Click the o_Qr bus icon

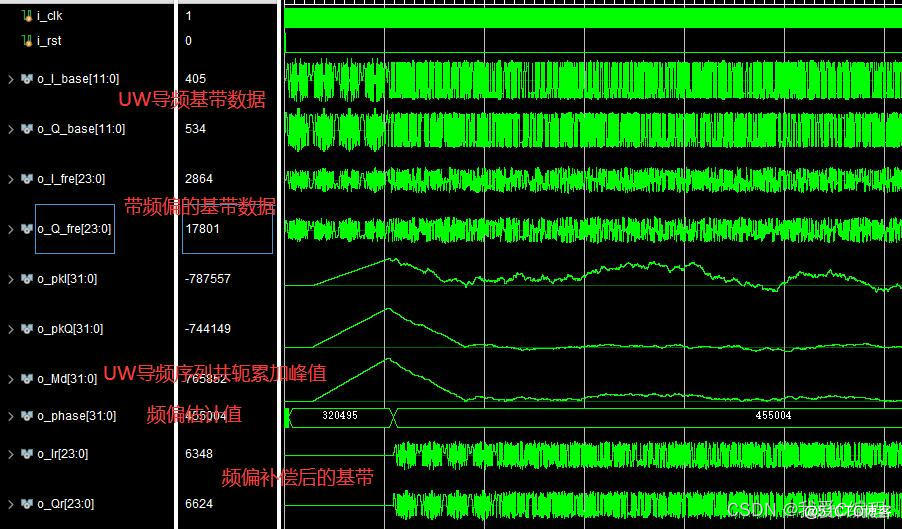[26, 504]
